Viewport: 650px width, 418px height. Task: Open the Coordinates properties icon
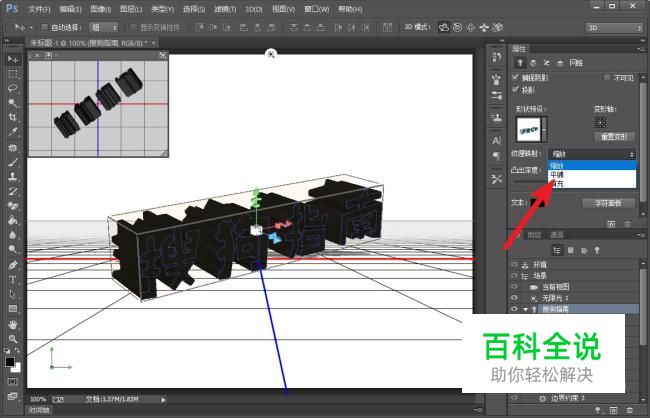coord(560,63)
